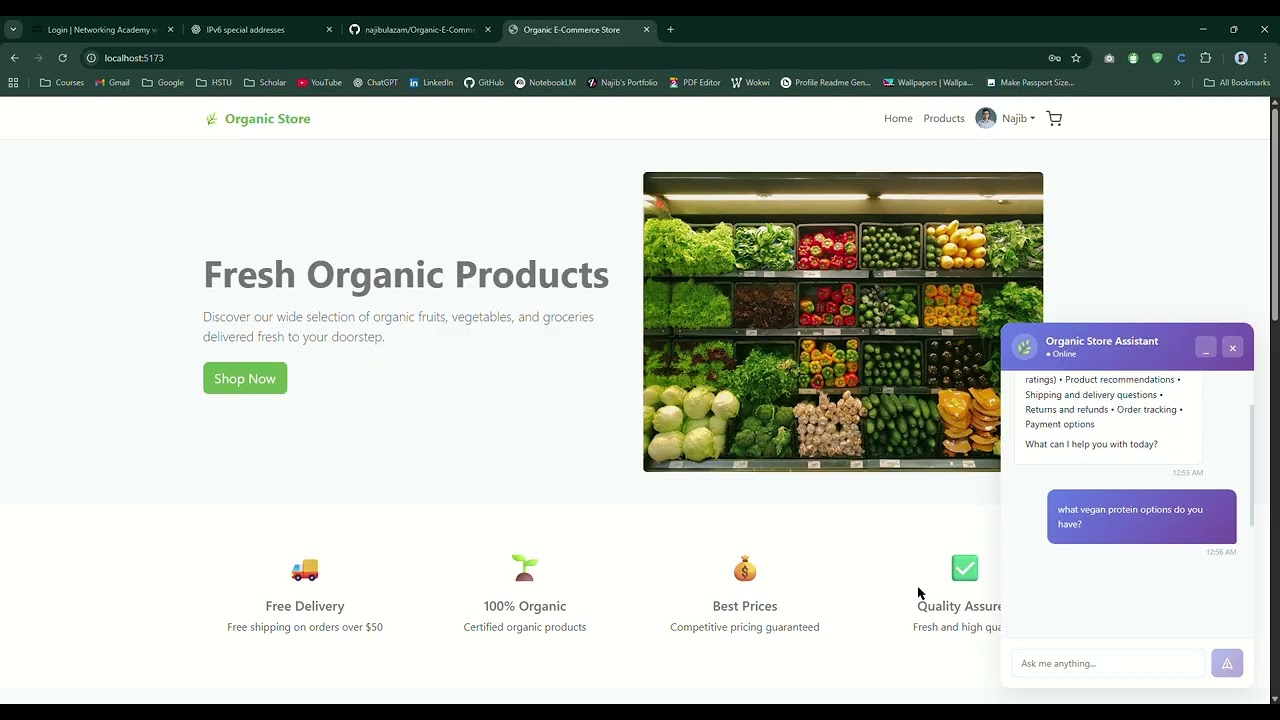Open the Wokwi bookmark
Screen dimensions: 1280x720
point(750,83)
